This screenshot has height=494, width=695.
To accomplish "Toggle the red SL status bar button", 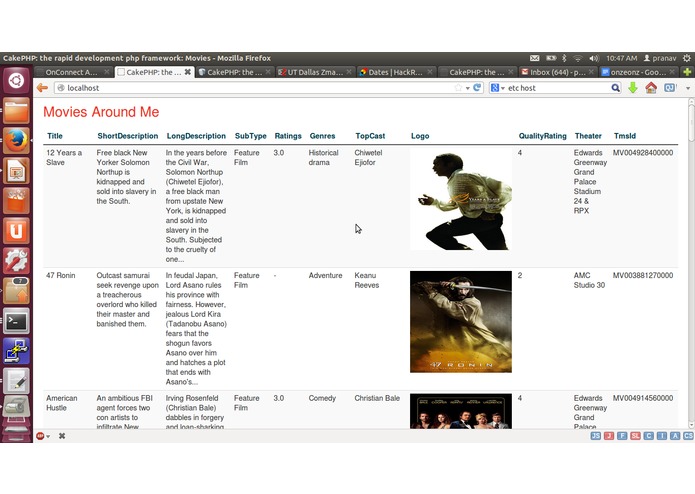I will [635, 436].
